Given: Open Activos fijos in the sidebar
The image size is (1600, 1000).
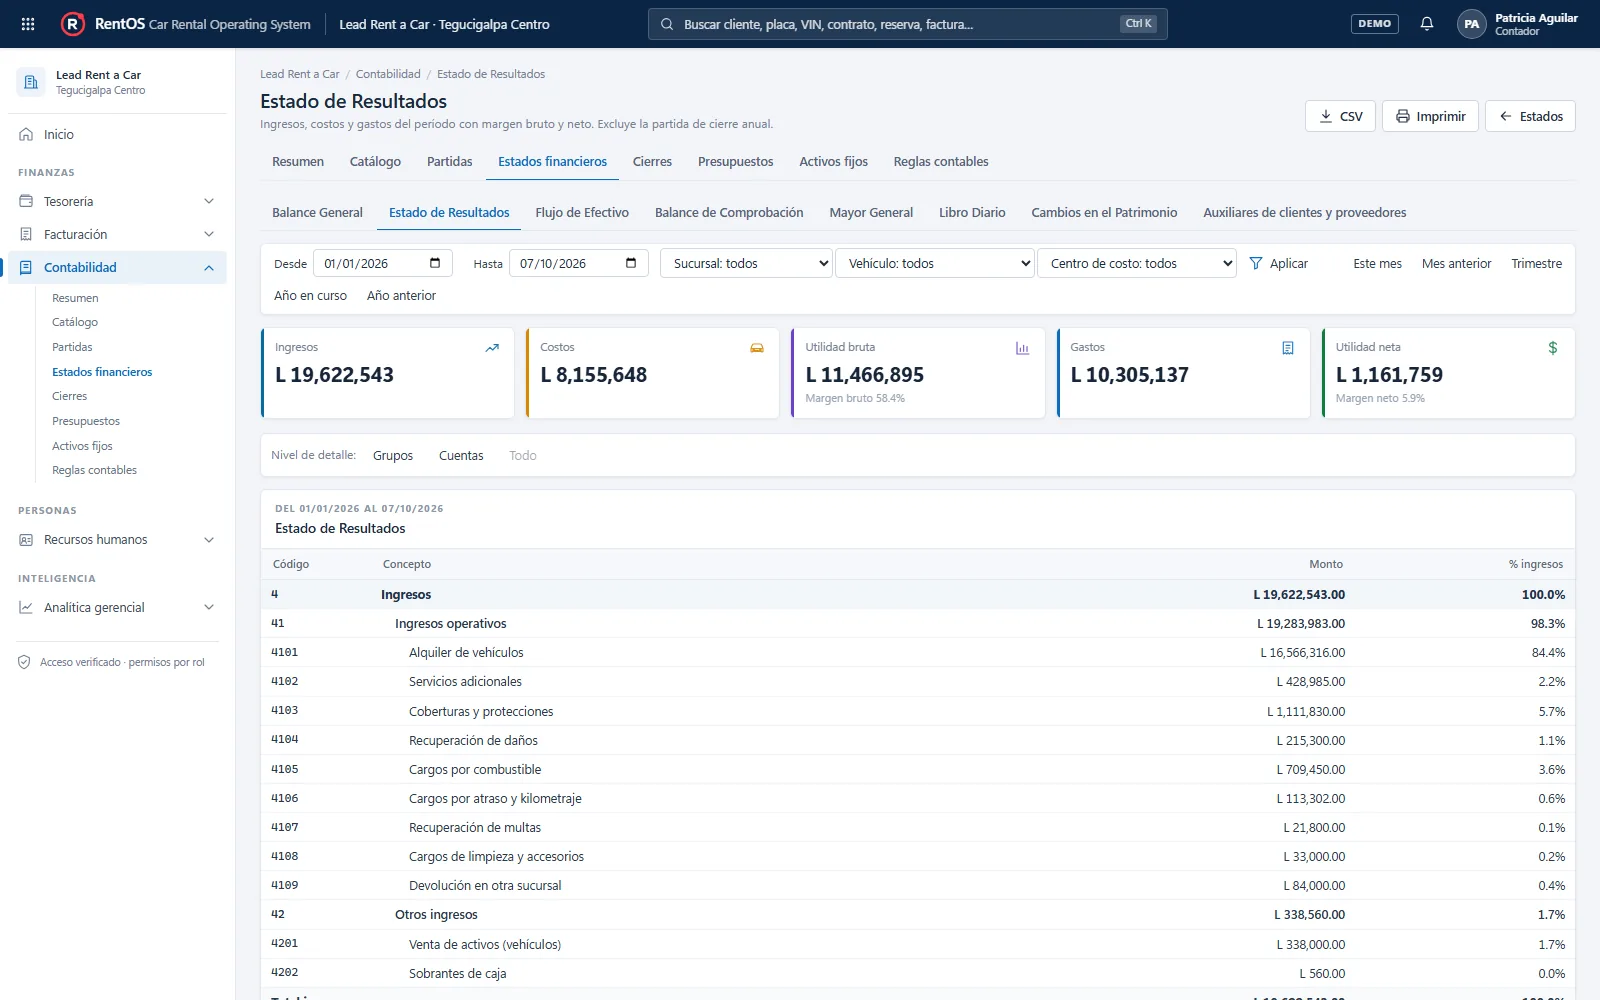Looking at the screenshot, I should (82, 446).
